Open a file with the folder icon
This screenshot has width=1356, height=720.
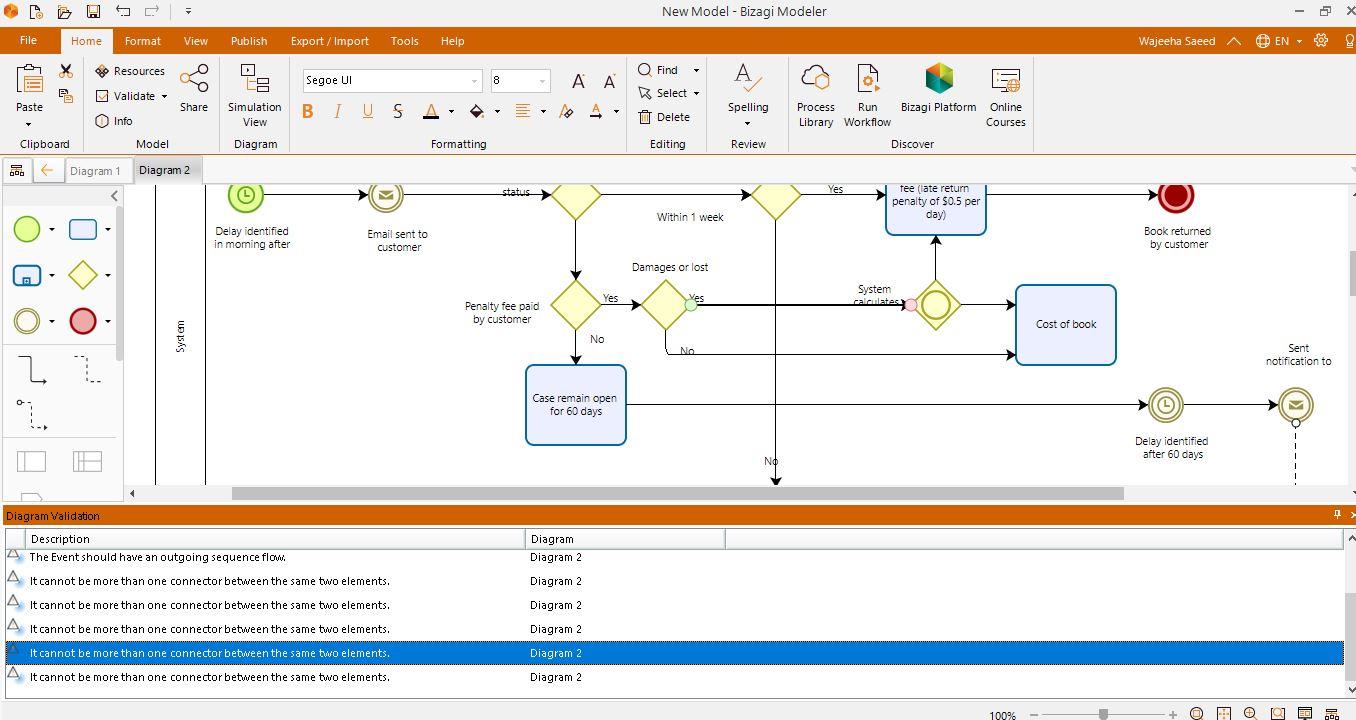pyautogui.click(x=63, y=11)
